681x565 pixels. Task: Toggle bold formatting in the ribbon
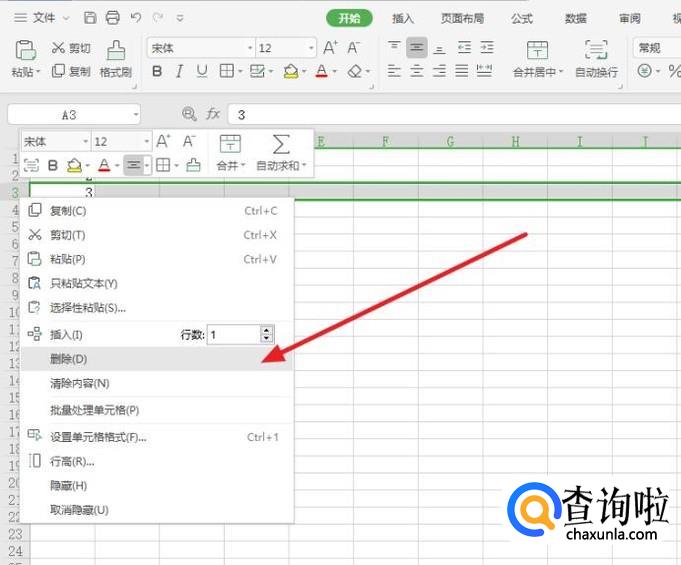pos(157,71)
